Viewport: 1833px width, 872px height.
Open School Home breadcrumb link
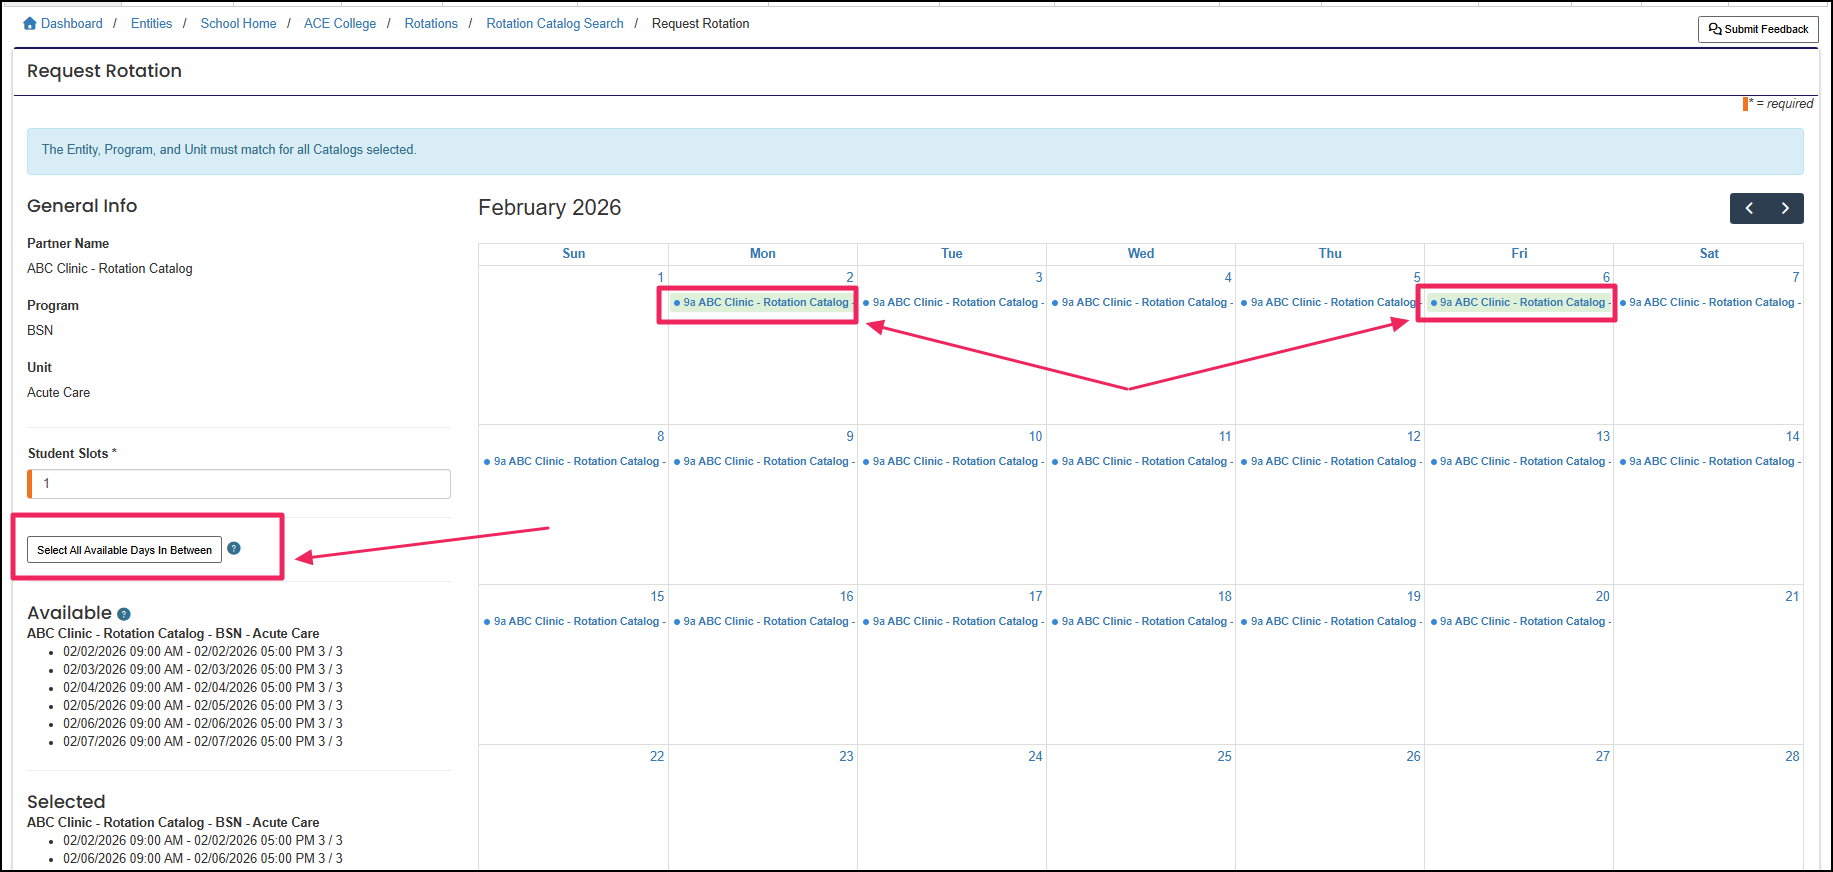(x=238, y=23)
